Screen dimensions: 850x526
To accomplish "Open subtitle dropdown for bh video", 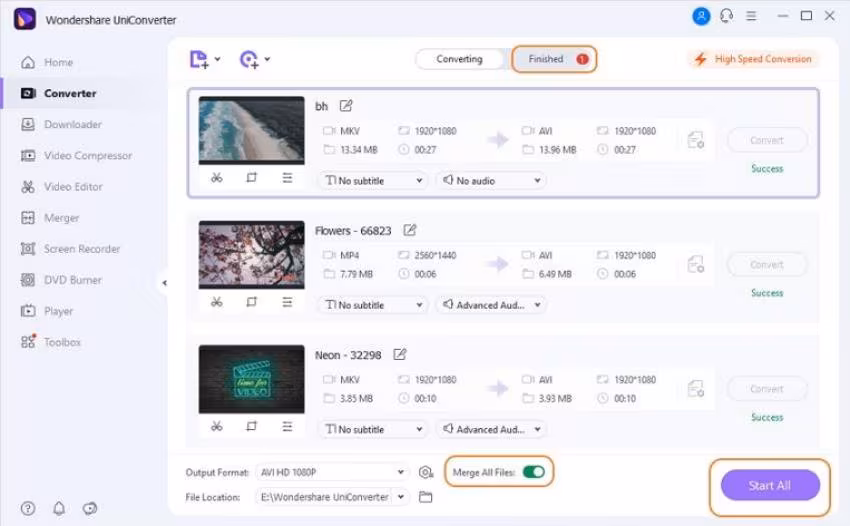I will tap(373, 181).
